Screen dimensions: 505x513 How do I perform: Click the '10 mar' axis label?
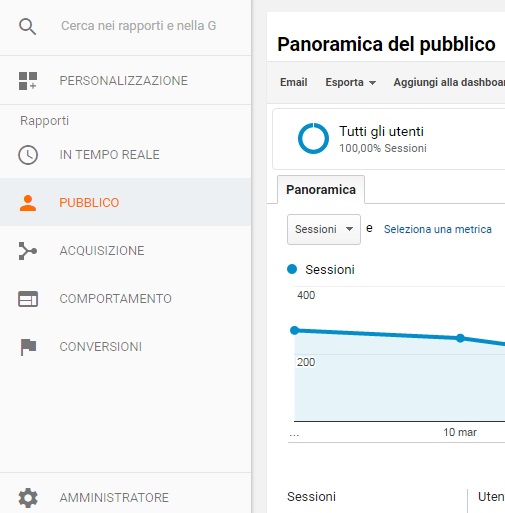[x=460, y=432]
